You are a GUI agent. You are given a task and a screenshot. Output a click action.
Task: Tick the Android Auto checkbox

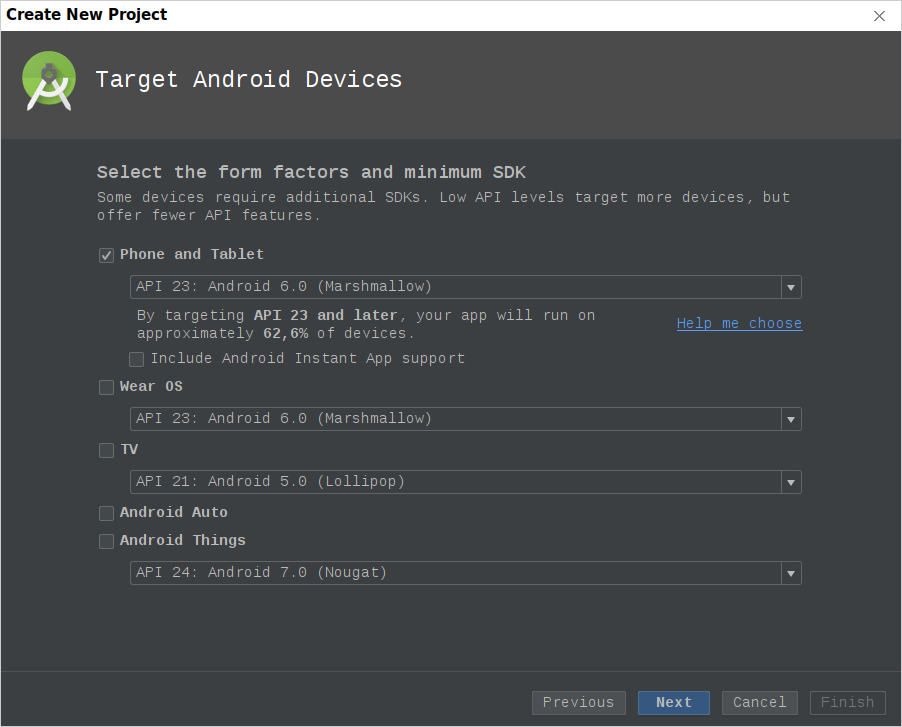[106, 513]
